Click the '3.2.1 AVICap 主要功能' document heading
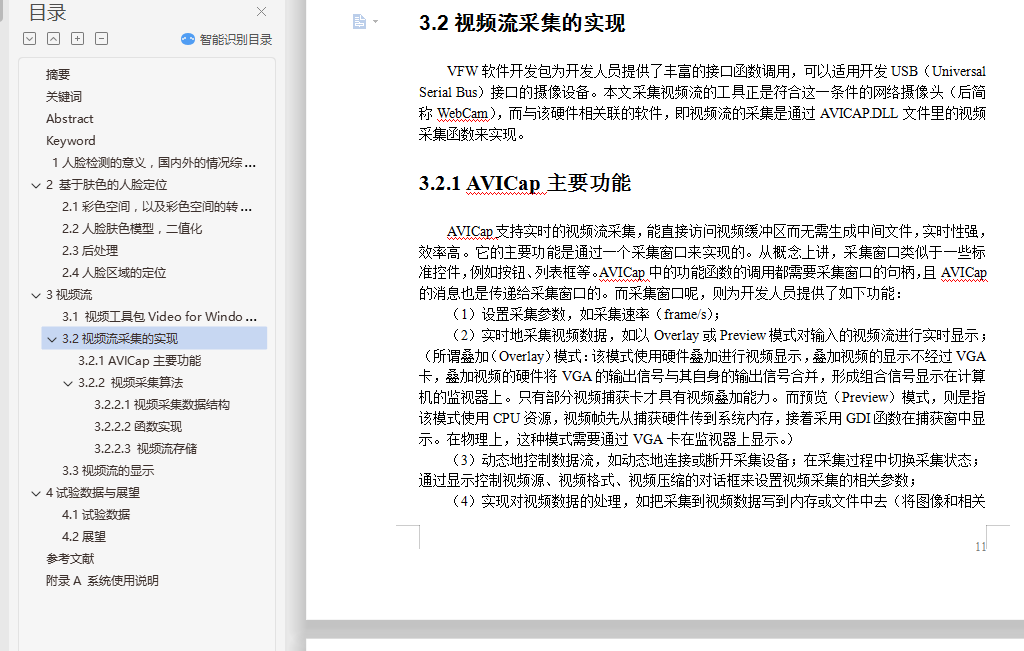 (524, 183)
